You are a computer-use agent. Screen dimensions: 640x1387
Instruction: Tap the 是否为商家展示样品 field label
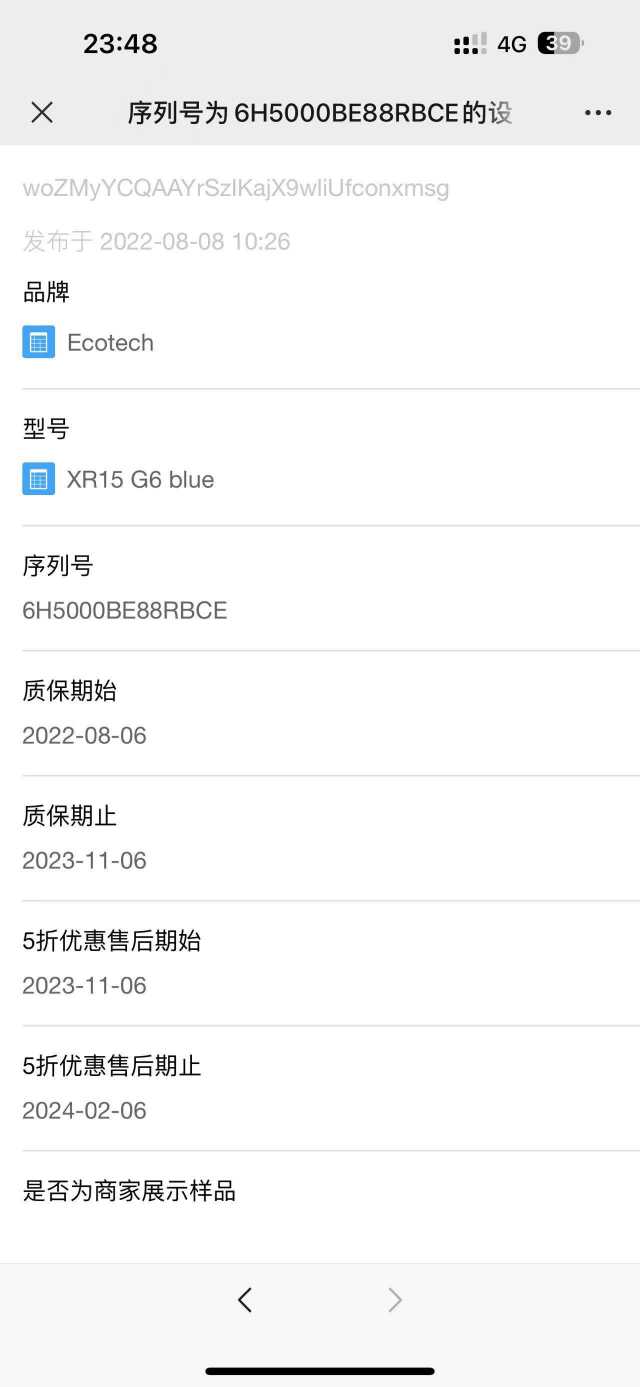[129, 1191]
